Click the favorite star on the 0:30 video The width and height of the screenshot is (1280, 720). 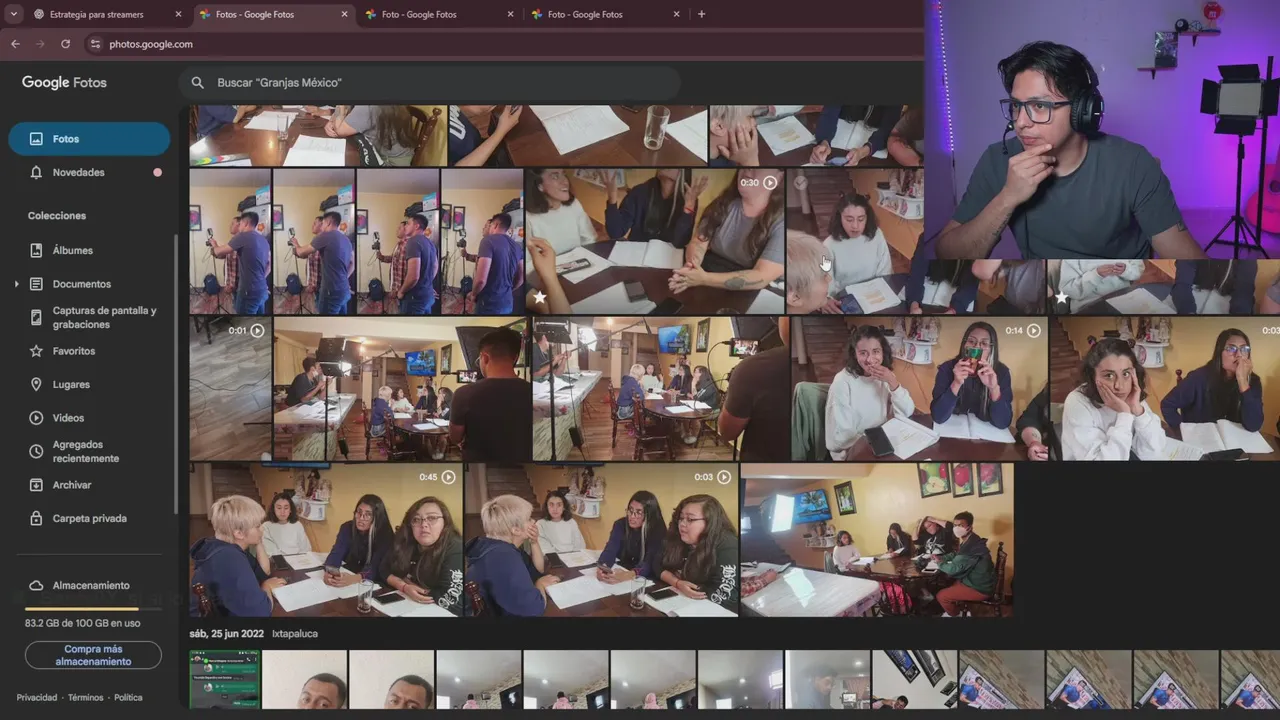pyautogui.click(x=540, y=297)
